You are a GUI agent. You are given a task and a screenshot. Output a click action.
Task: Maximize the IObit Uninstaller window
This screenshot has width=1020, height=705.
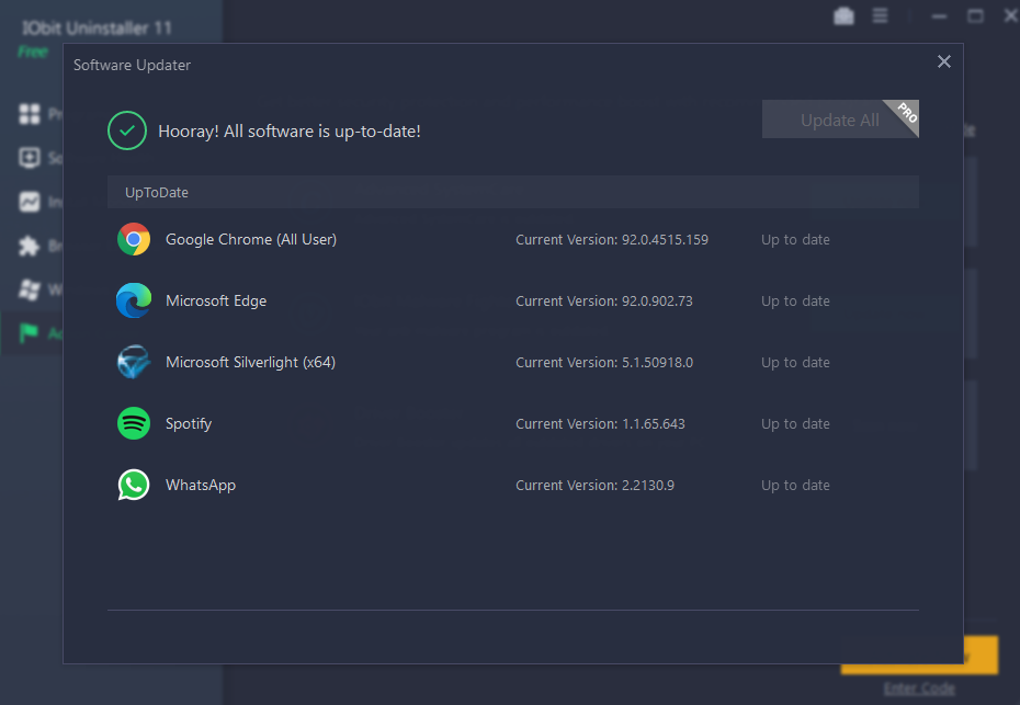(x=975, y=16)
